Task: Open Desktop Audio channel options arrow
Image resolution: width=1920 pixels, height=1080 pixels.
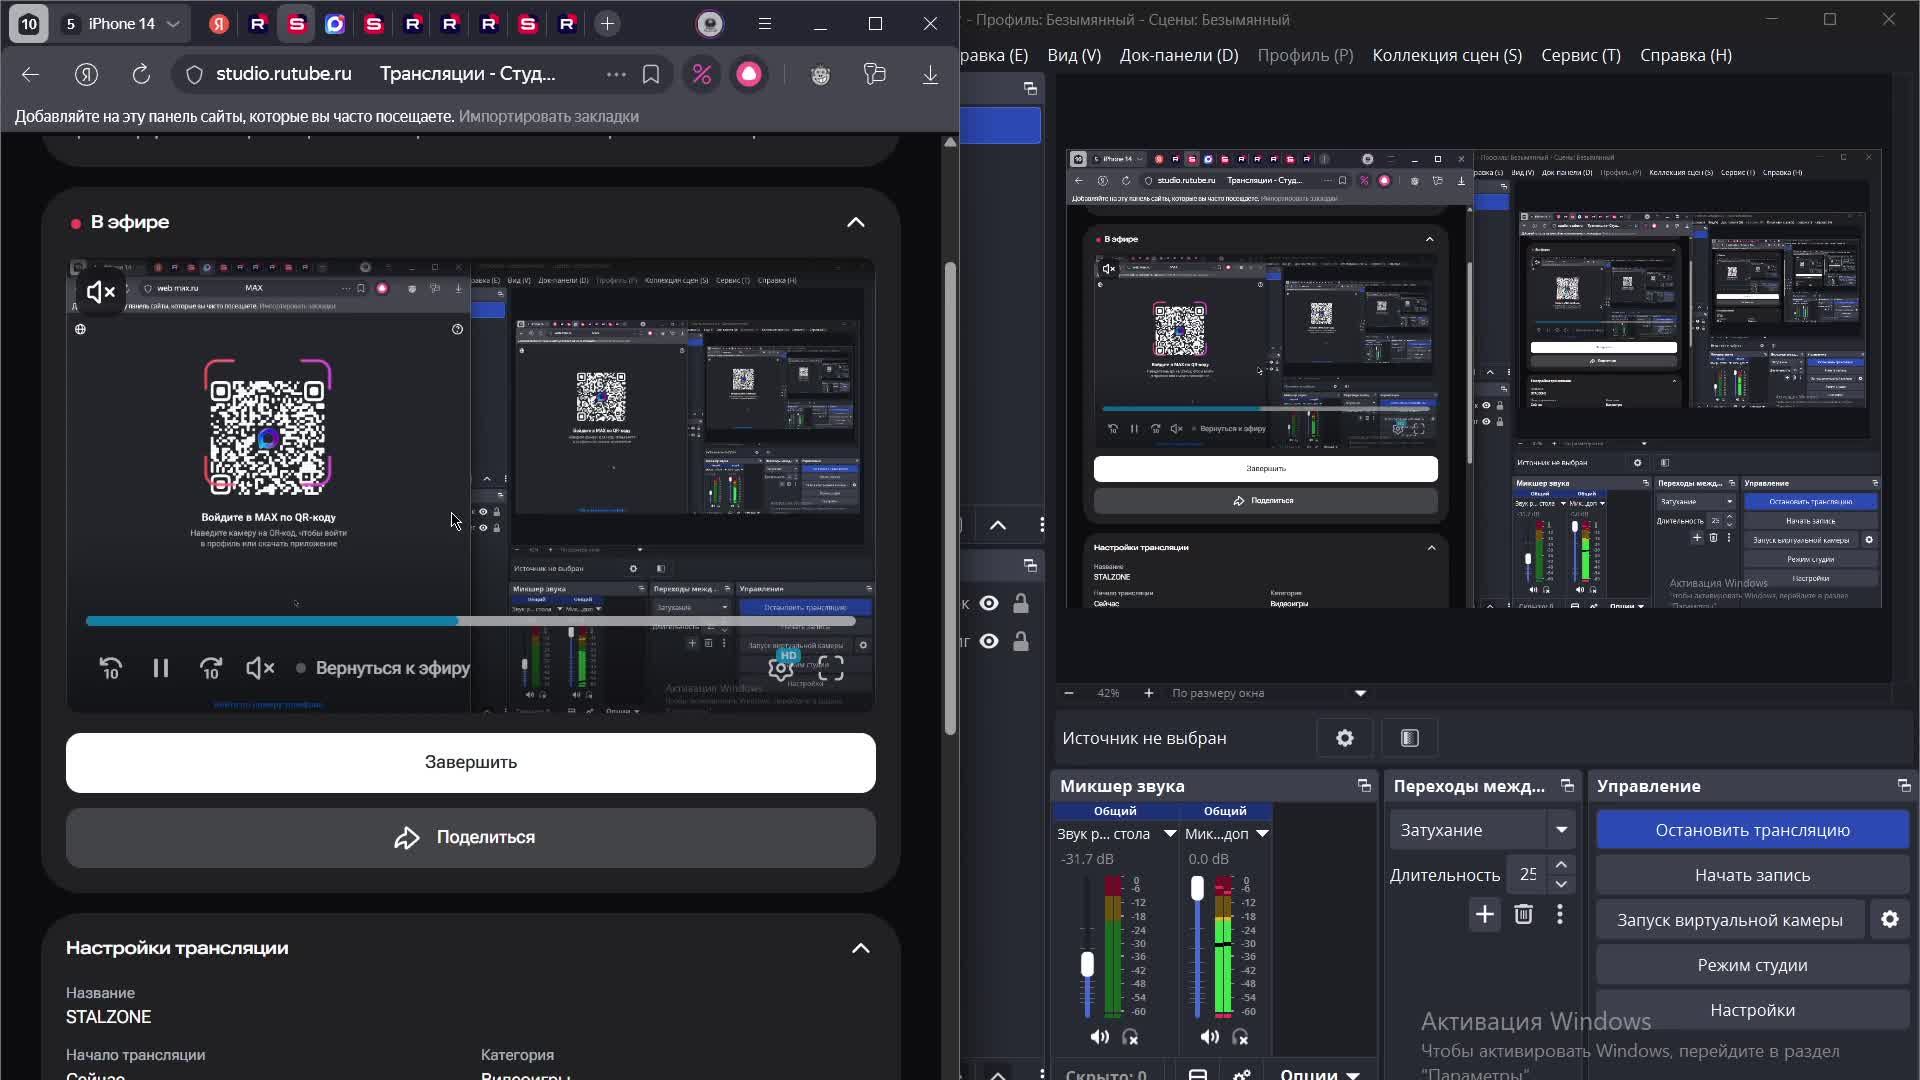Action: click(x=1170, y=834)
